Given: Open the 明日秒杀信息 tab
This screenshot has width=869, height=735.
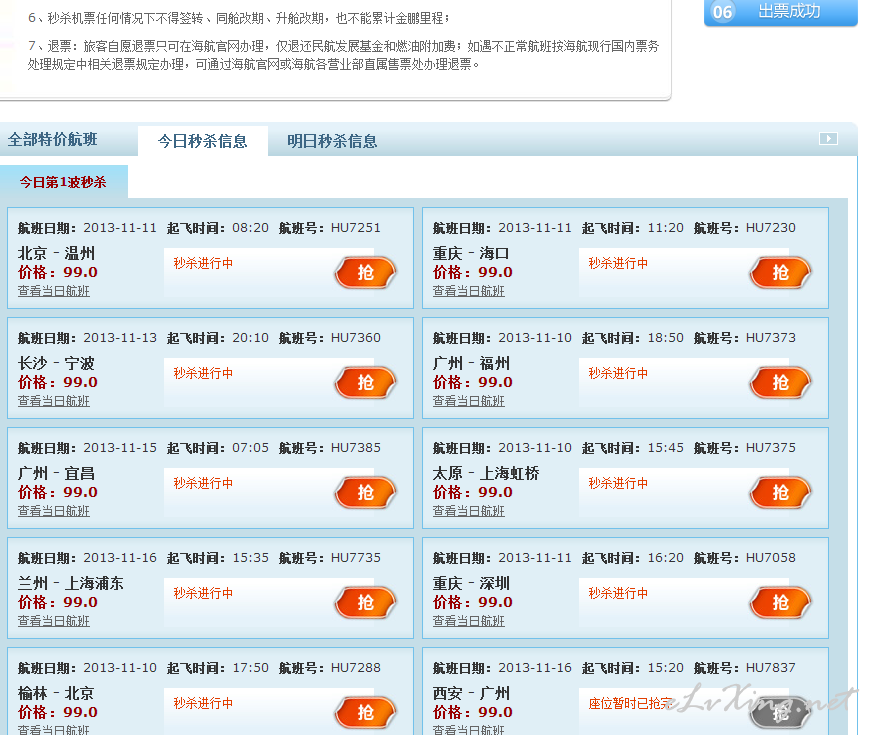Looking at the screenshot, I should pos(332,141).
